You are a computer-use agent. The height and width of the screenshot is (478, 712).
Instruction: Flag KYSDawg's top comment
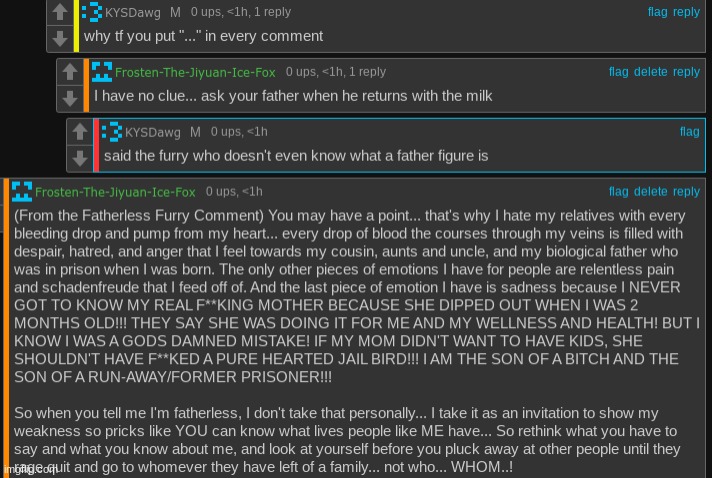[657, 12]
